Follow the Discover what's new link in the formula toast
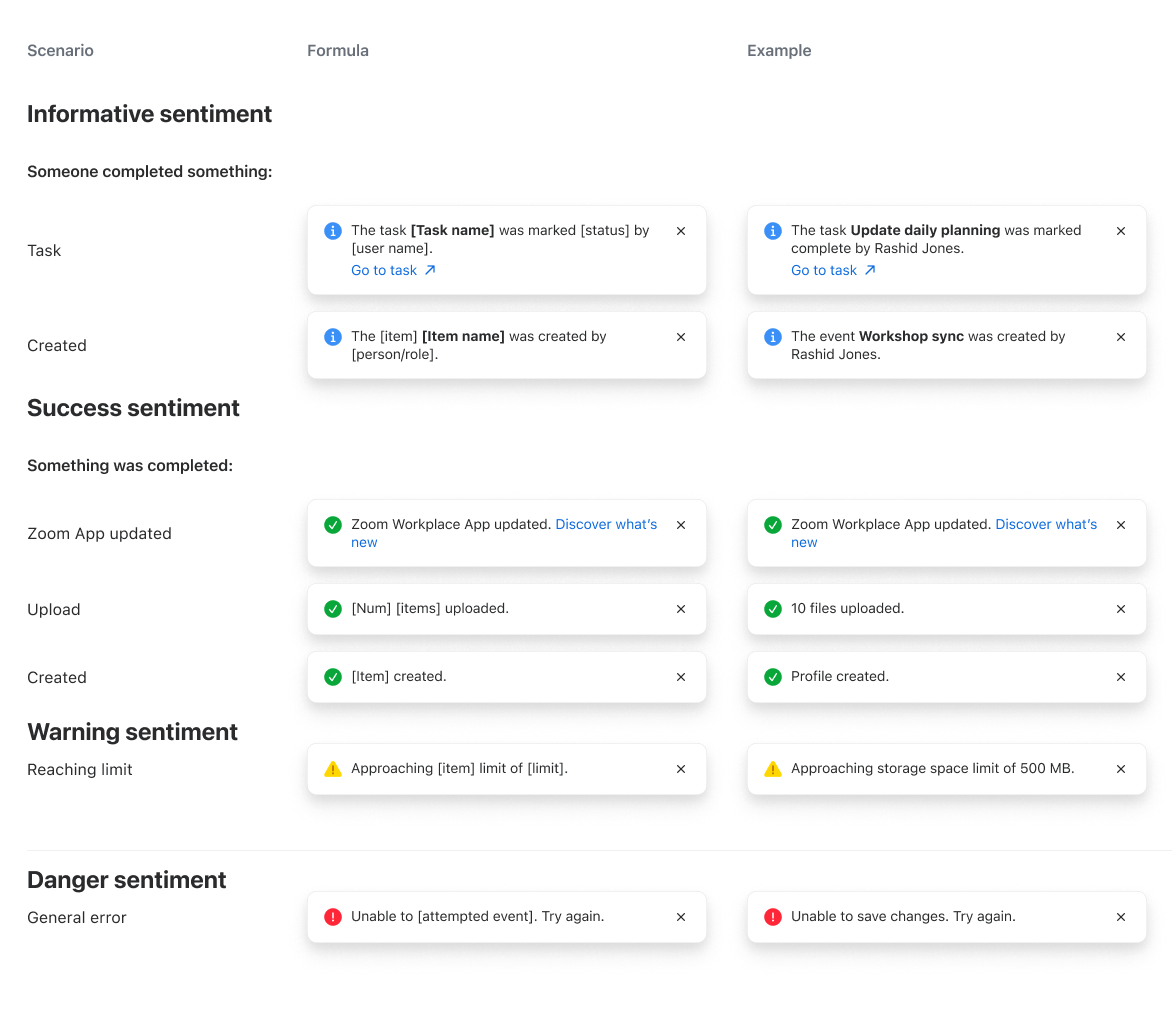The image size is (1172, 1023). click(606, 524)
